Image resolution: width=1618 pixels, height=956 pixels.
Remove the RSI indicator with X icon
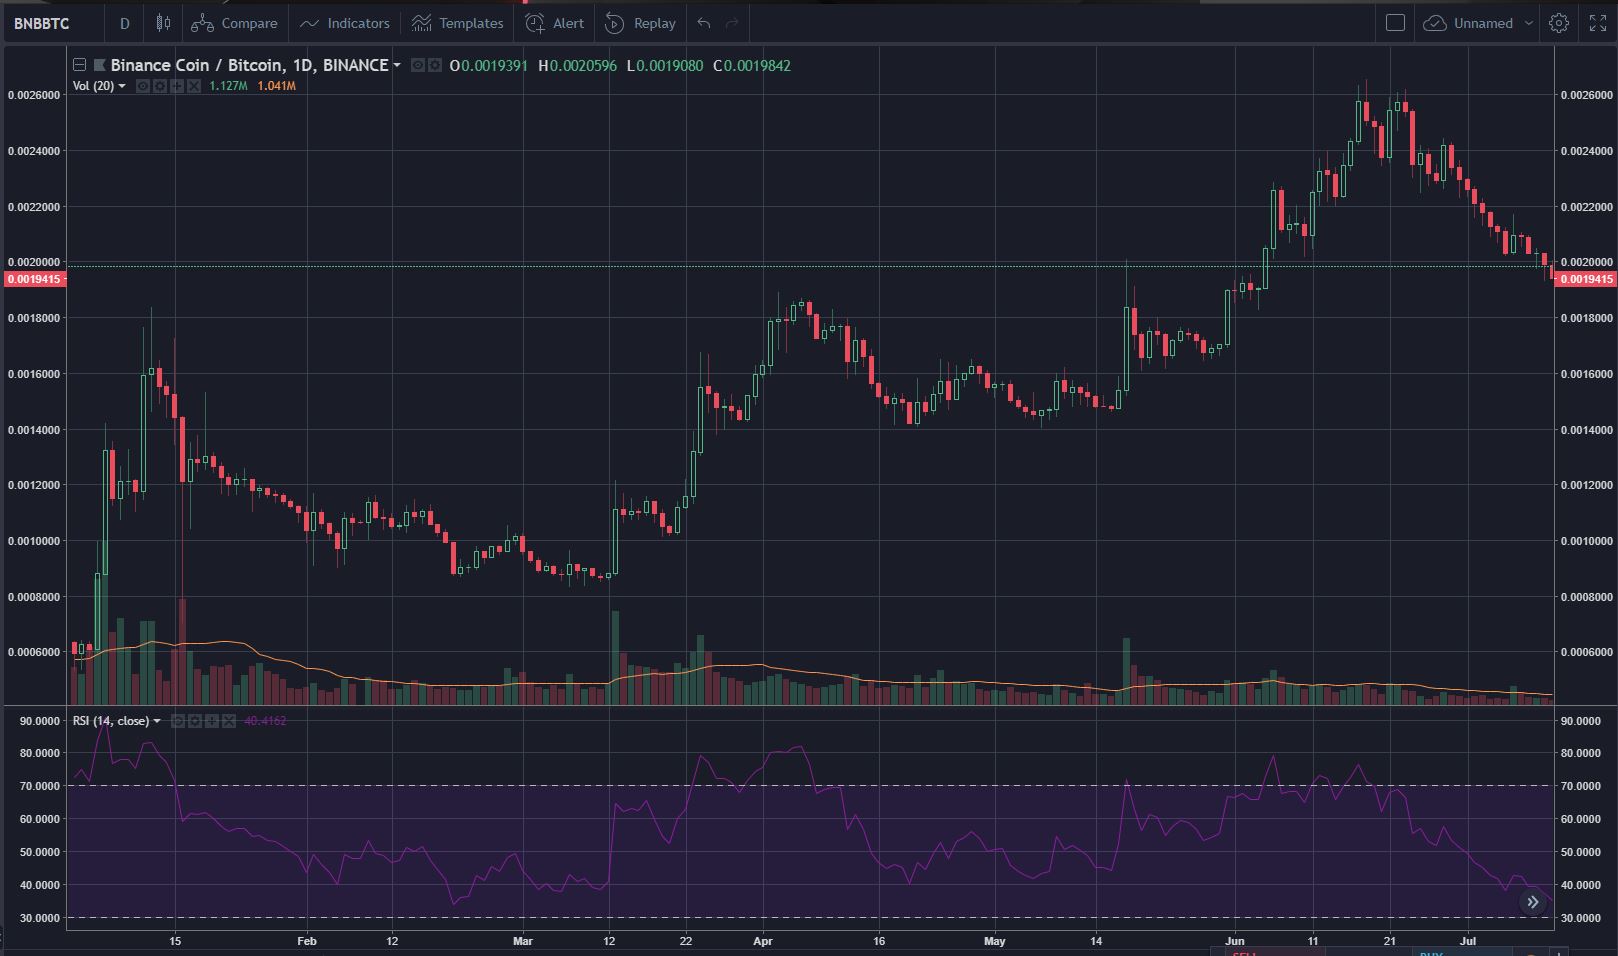point(229,721)
